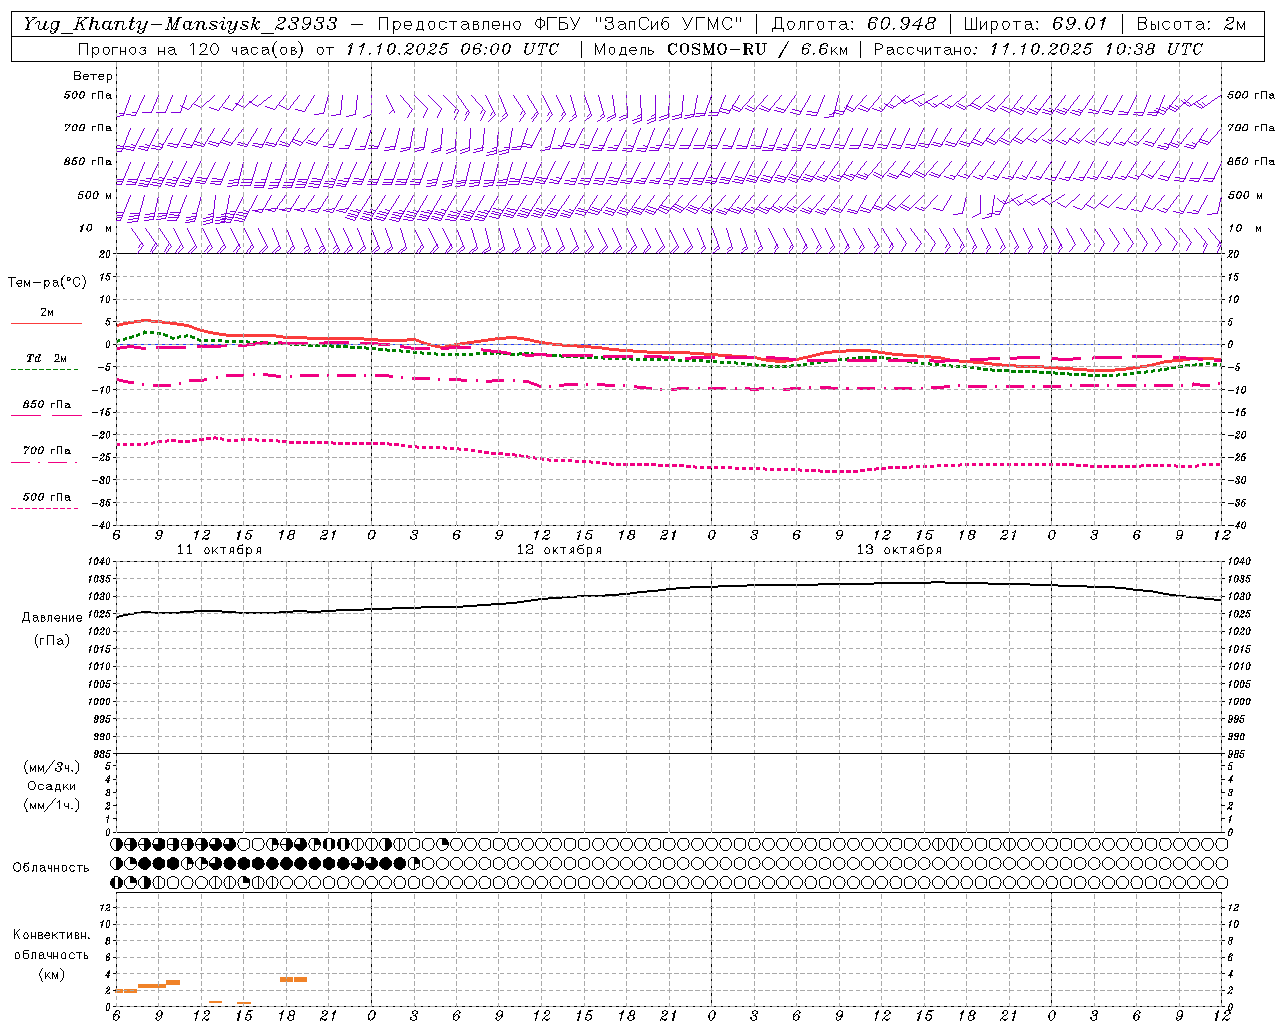The image size is (1280, 1024).
Task: Click the Осадки panel label
Action: point(52,786)
